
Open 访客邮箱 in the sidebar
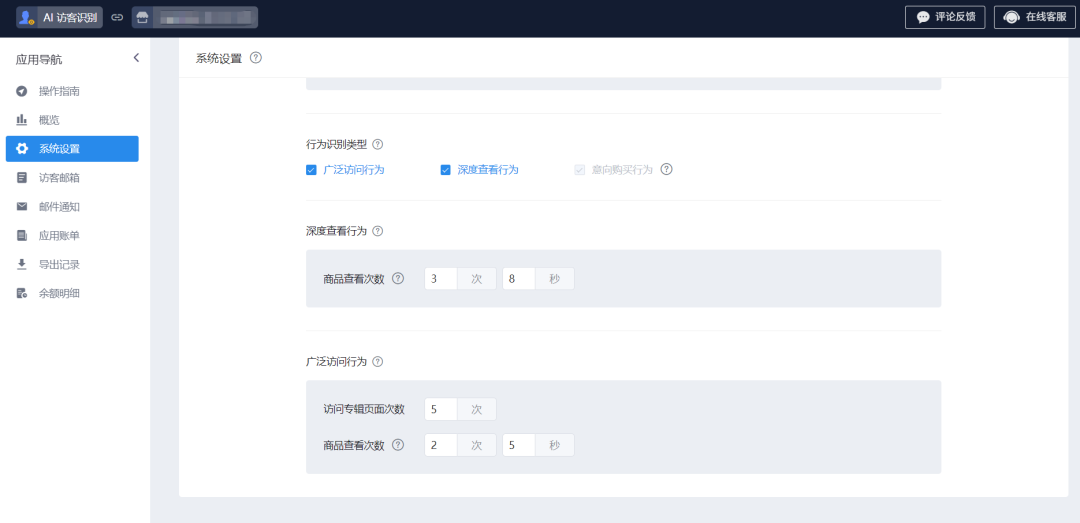(x=72, y=178)
